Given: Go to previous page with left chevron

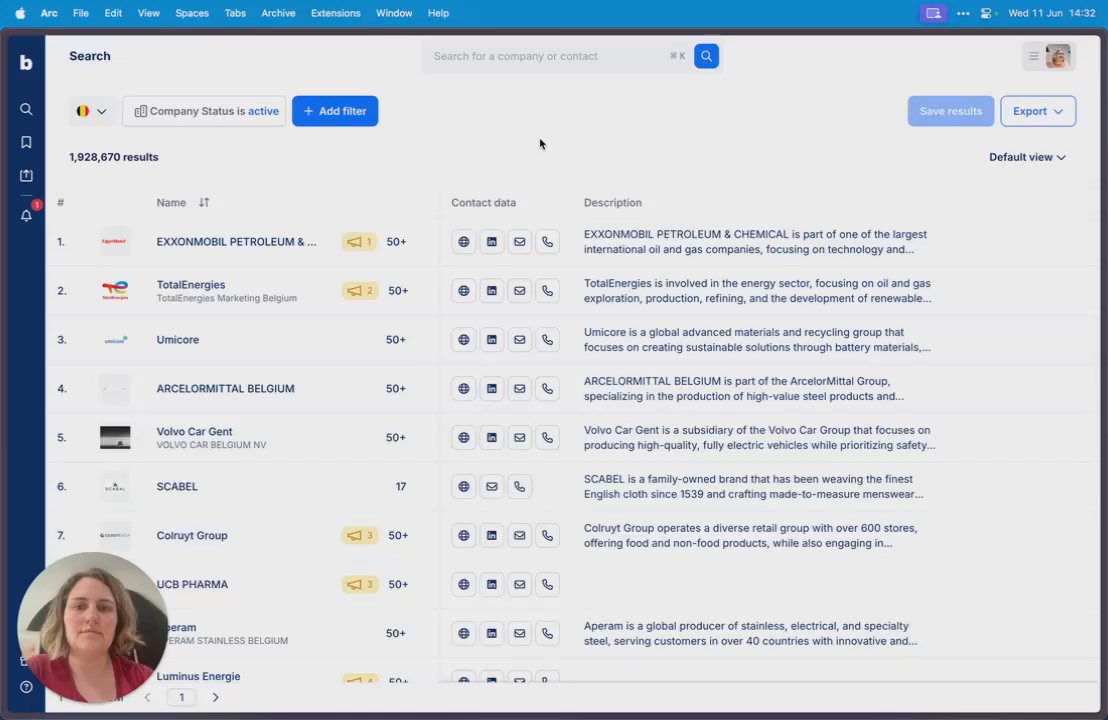Looking at the screenshot, I should (147, 697).
